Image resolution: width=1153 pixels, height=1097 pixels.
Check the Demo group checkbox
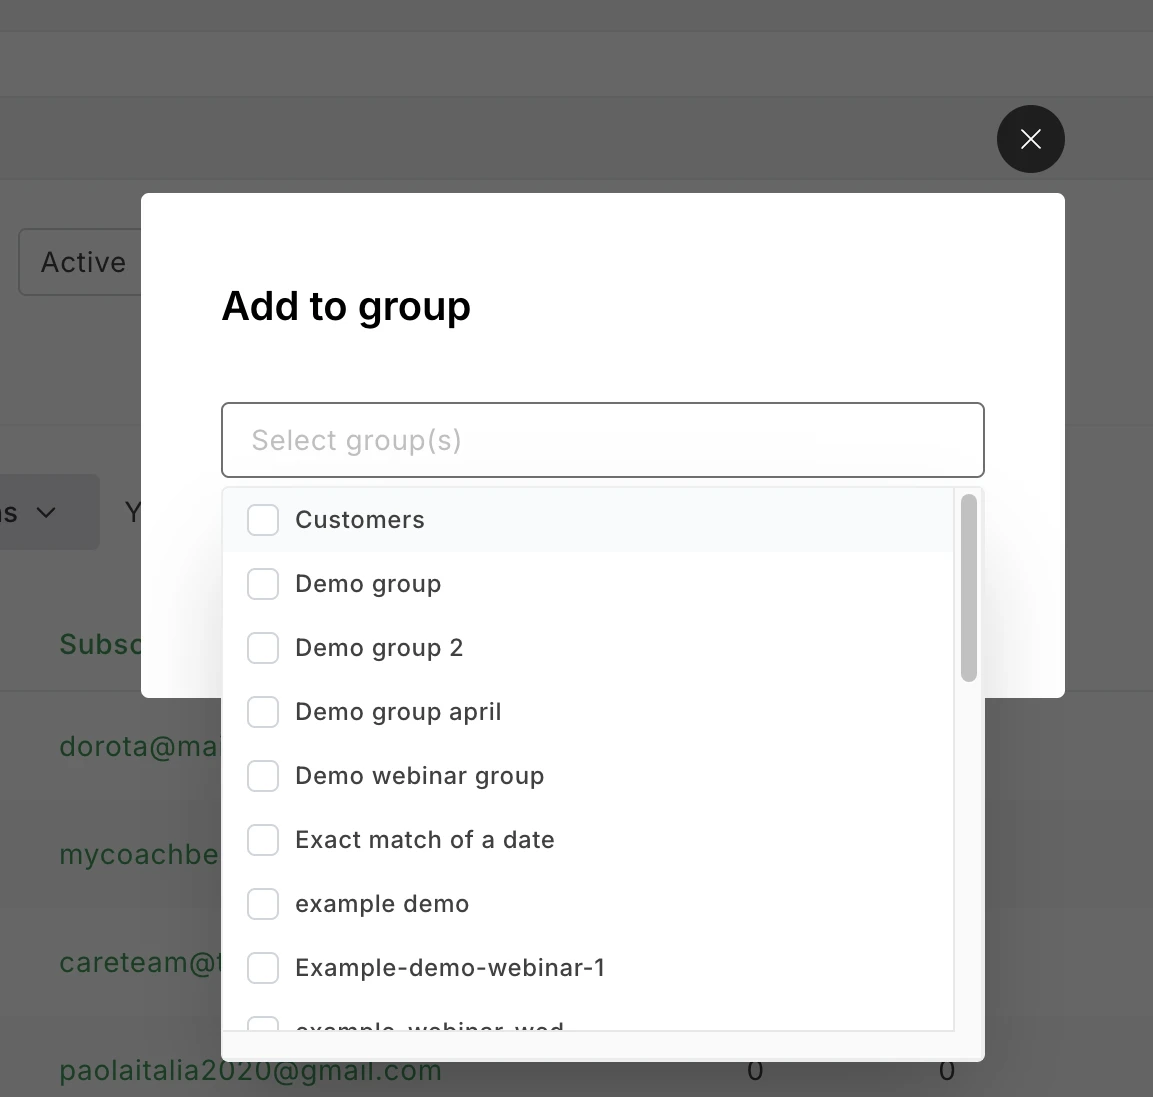tap(262, 584)
